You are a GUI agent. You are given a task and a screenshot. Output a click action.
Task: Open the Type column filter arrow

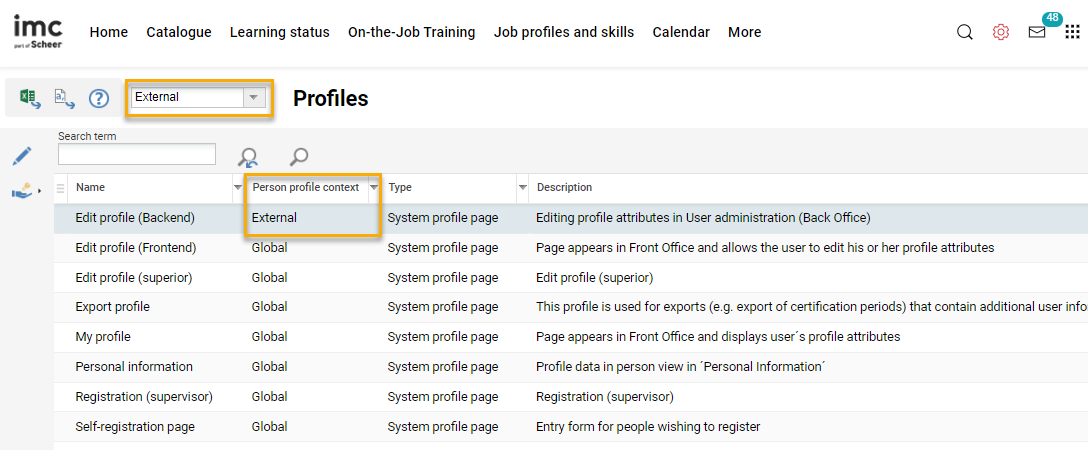tap(522, 188)
